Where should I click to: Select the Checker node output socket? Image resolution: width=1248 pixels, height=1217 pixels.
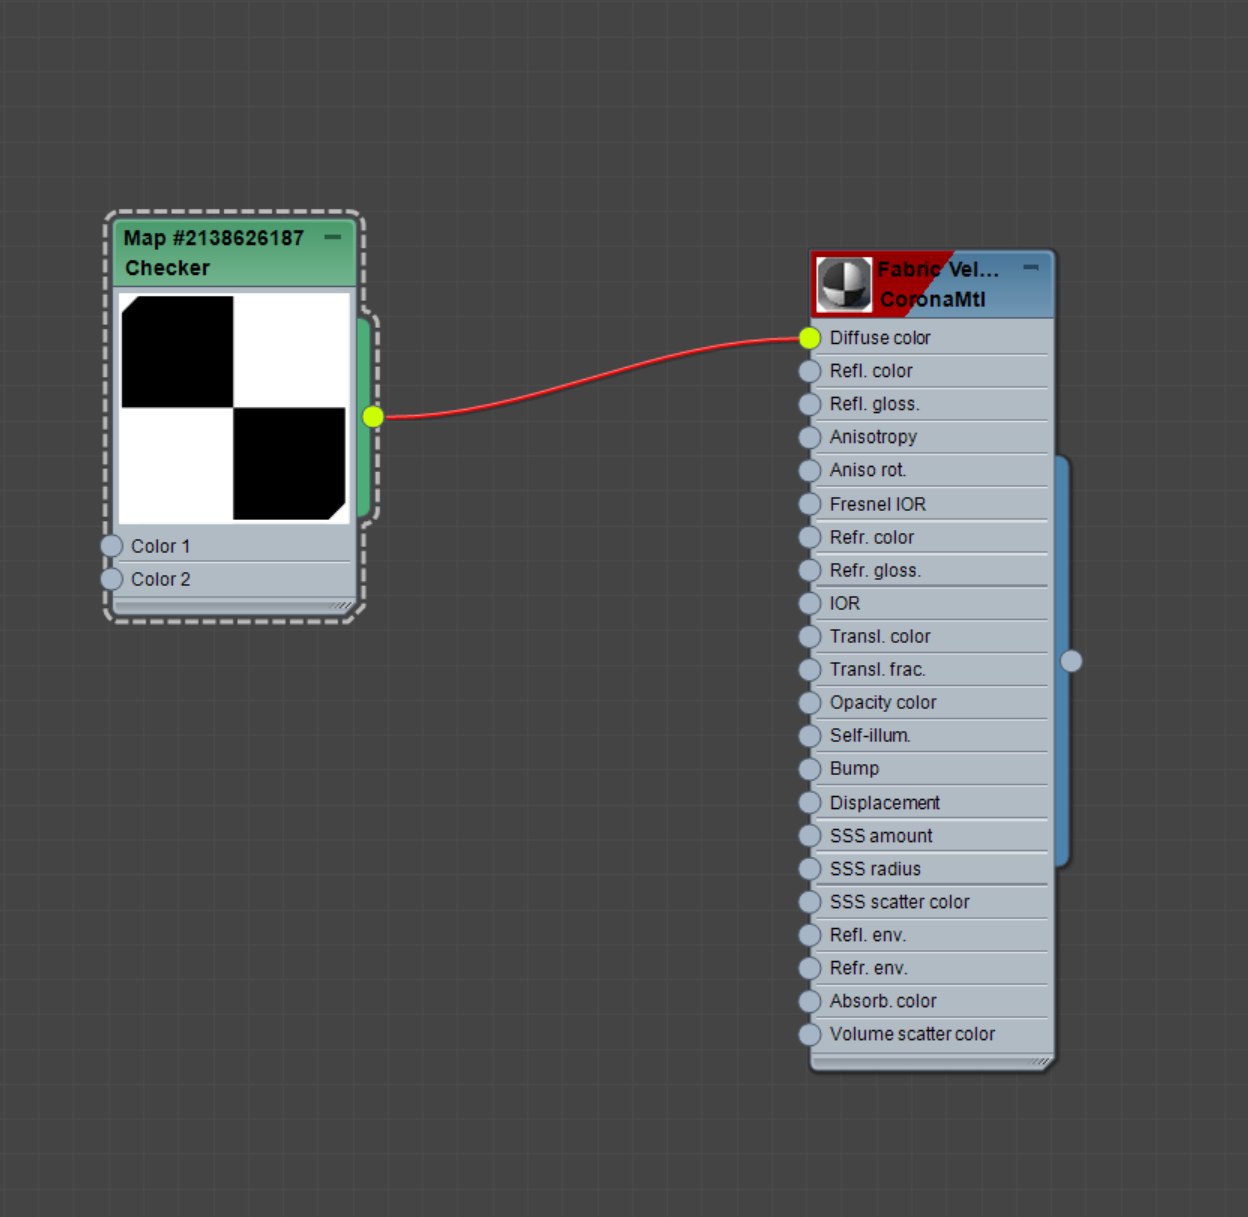coord(373,416)
